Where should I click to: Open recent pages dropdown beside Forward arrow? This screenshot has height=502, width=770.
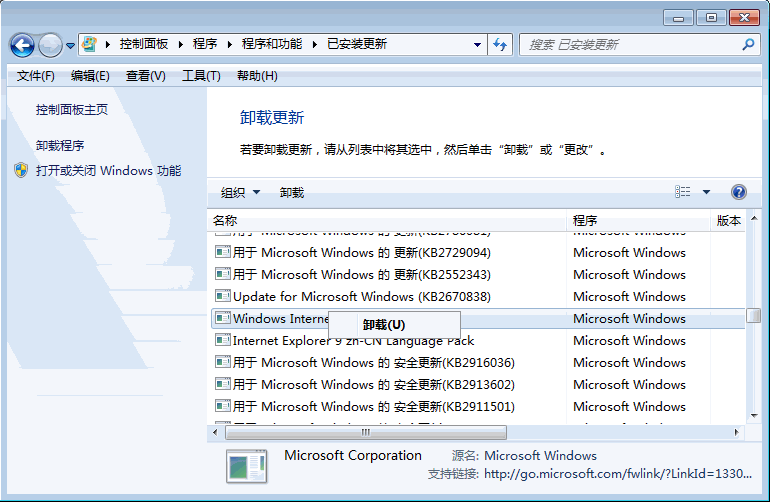[x=71, y=46]
